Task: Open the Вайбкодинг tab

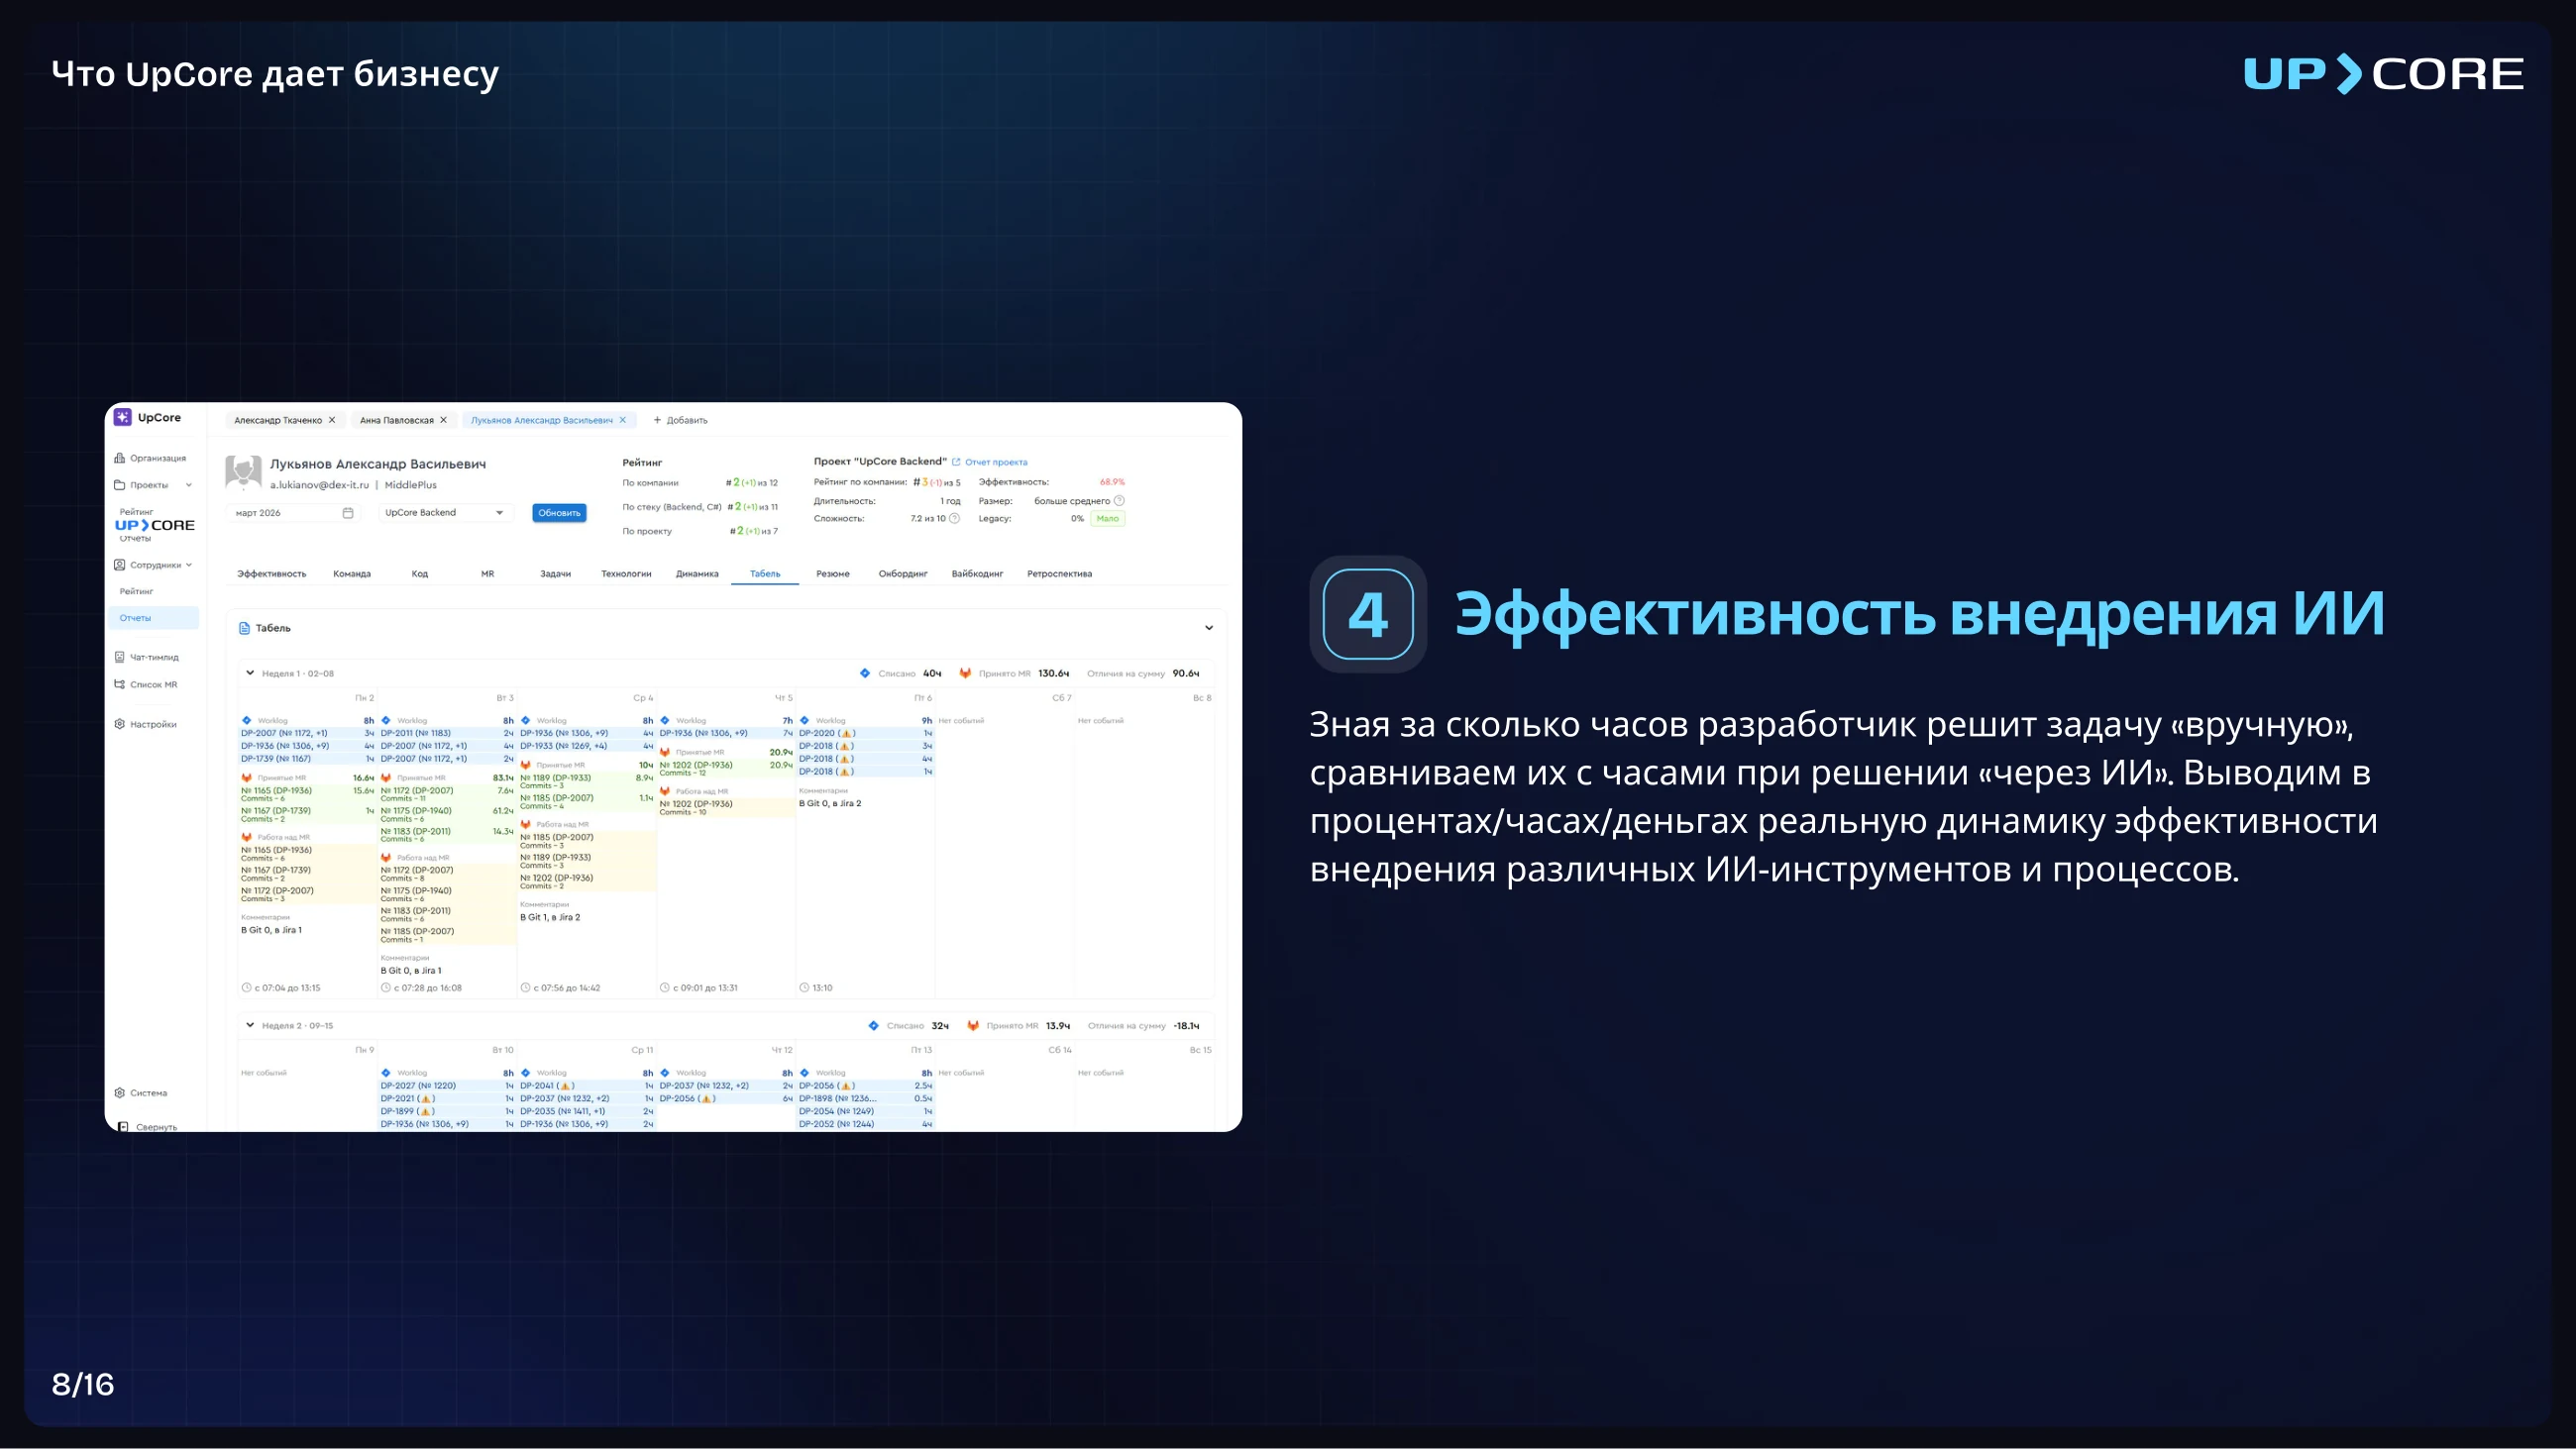Action: [x=977, y=574]
